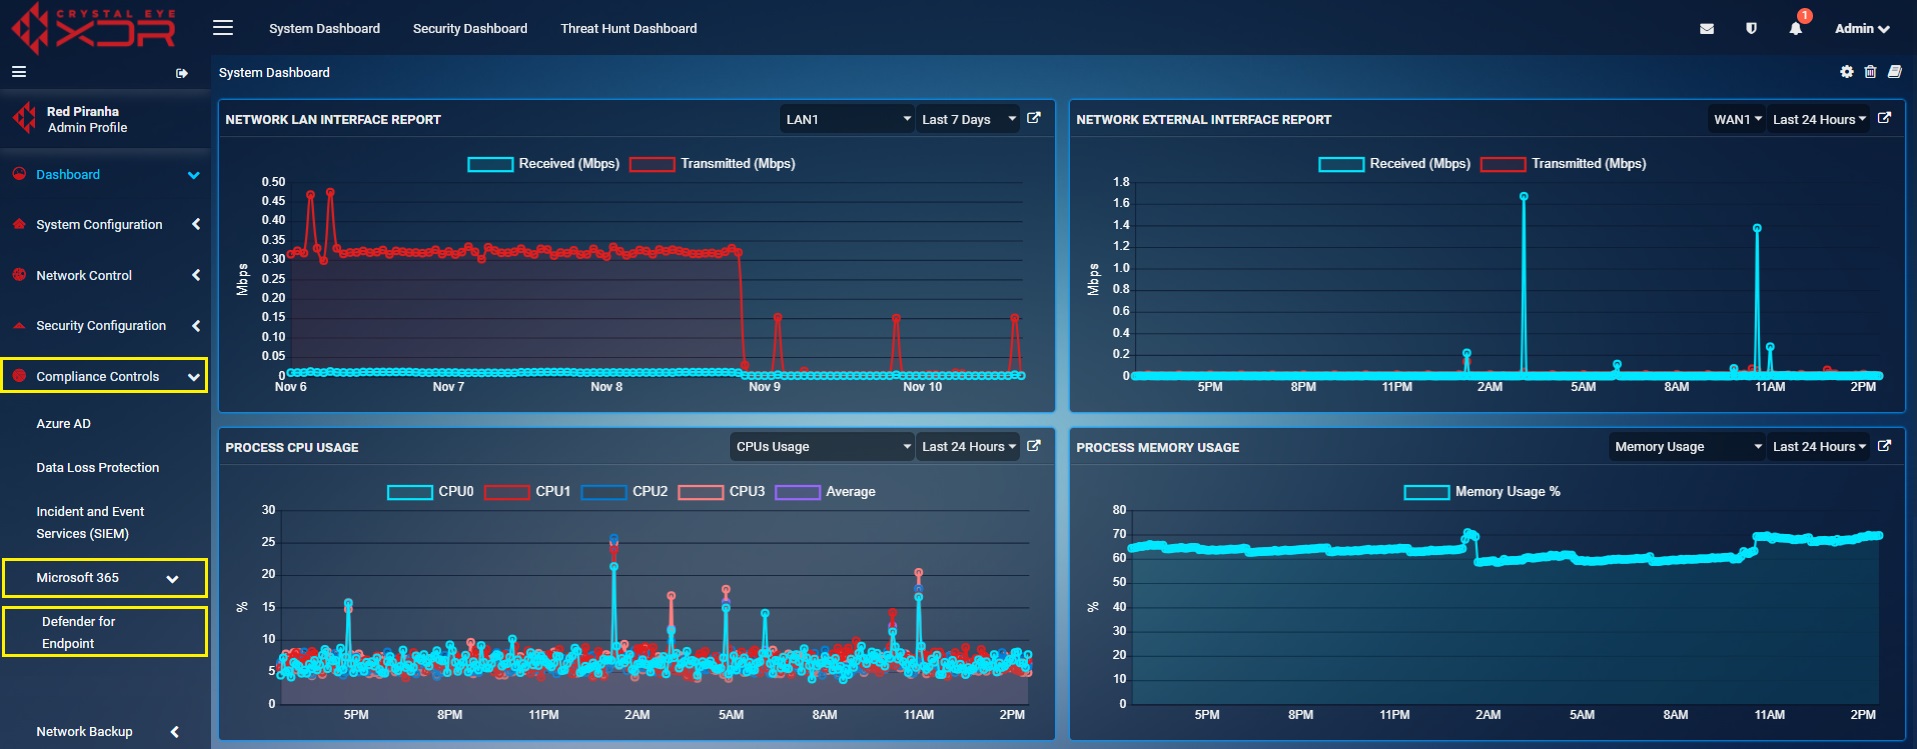
Task: Click the System Configuration sidebar icon
Action: [x=19, y=224]
